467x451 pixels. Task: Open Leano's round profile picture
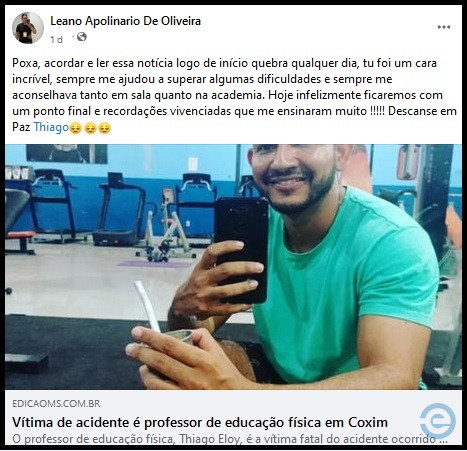tap(28, 28)
